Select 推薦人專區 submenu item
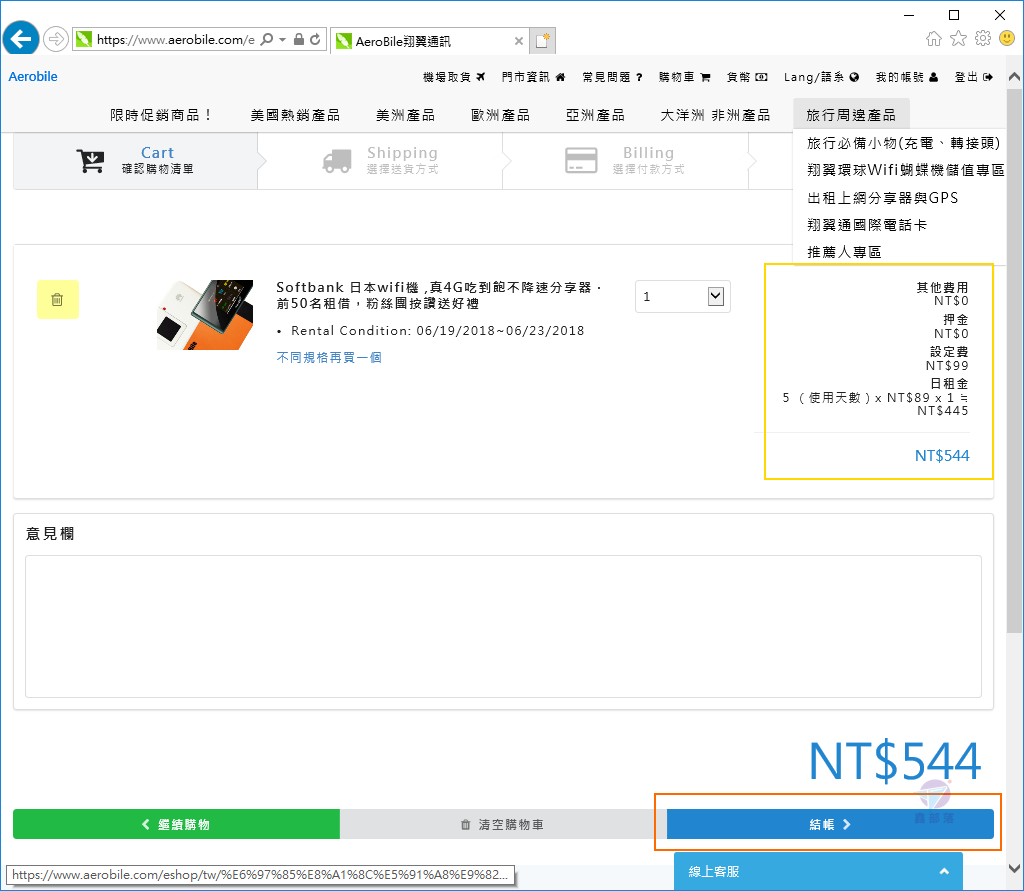Viewport: 1024px width, 891px height. point(844,251)
